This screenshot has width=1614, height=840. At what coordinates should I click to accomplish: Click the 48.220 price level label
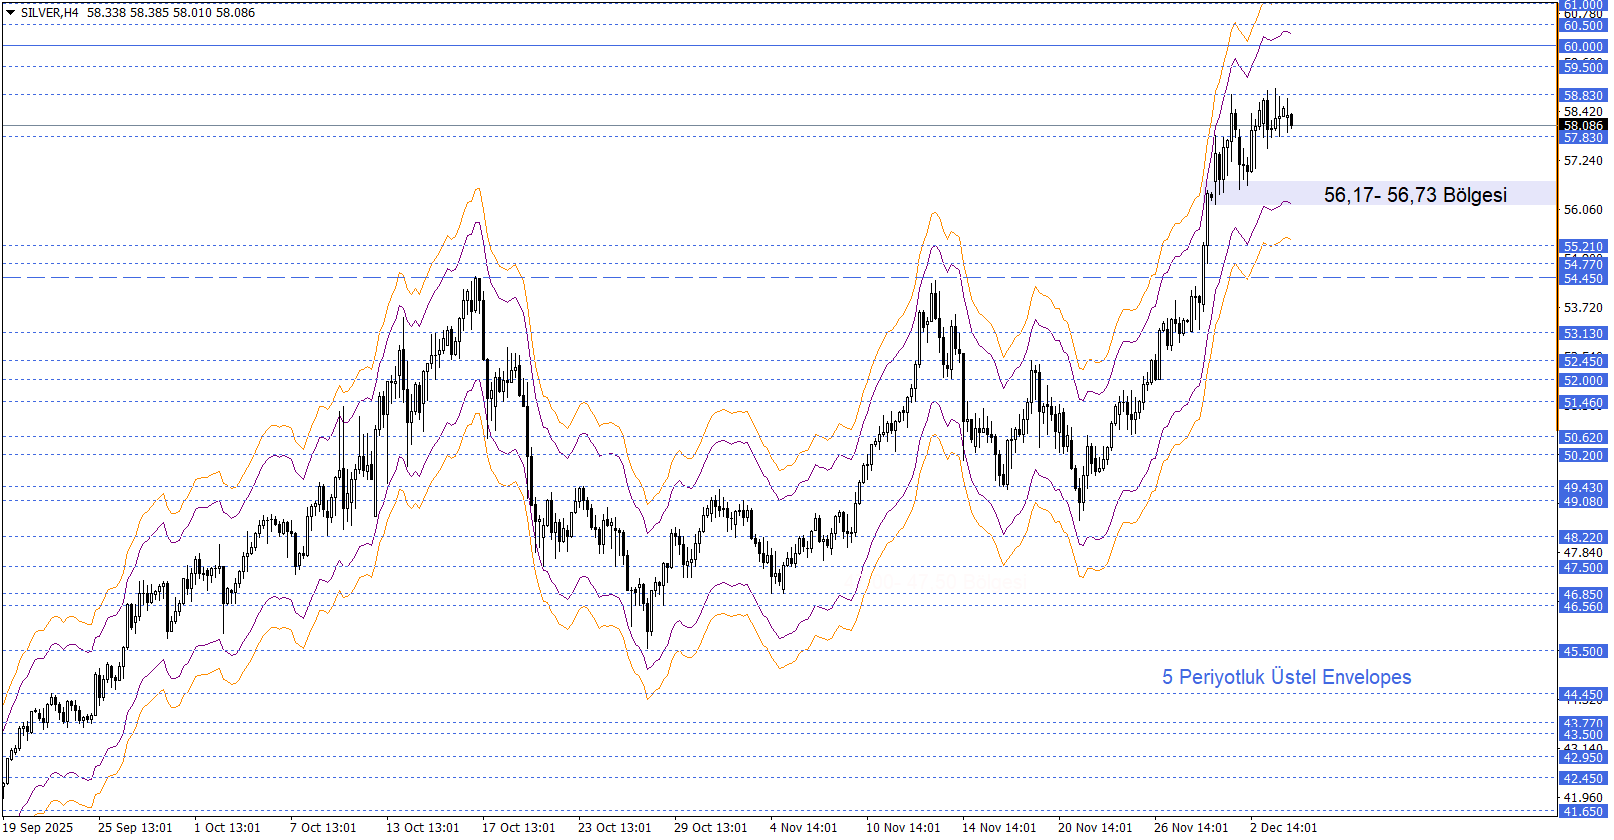(1583, 538)
